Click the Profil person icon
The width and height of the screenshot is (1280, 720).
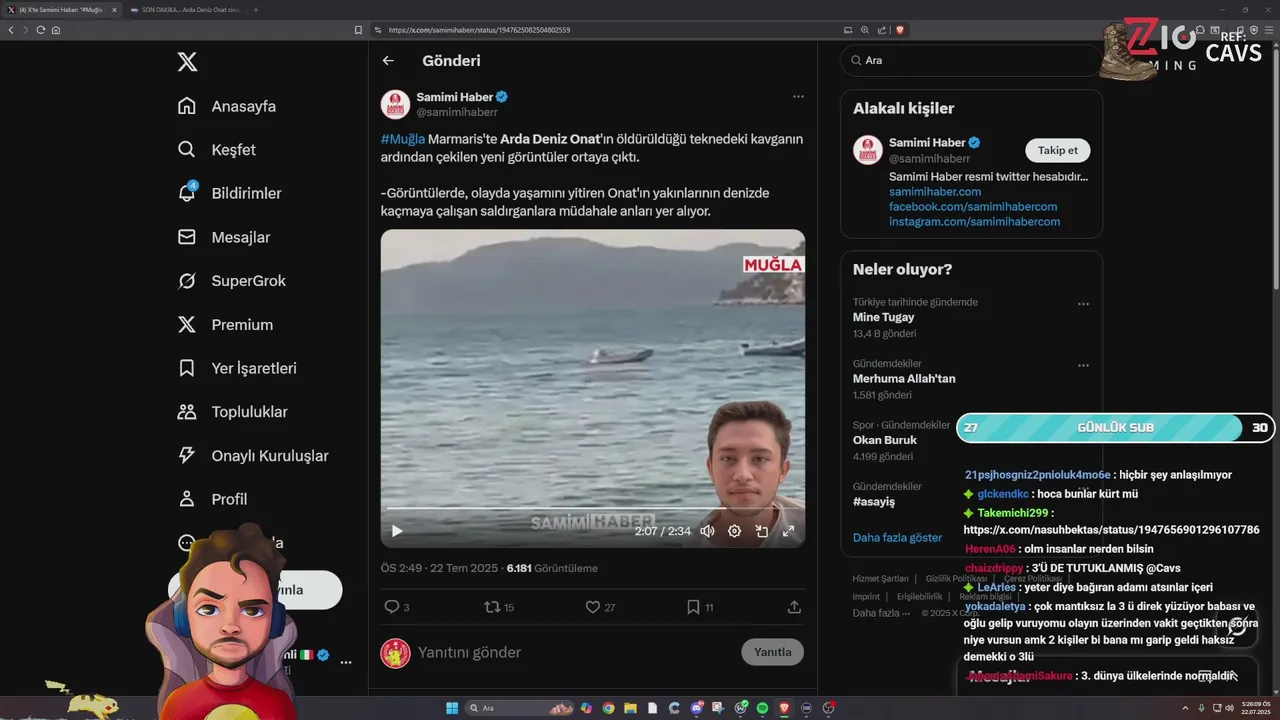point(187,499)
